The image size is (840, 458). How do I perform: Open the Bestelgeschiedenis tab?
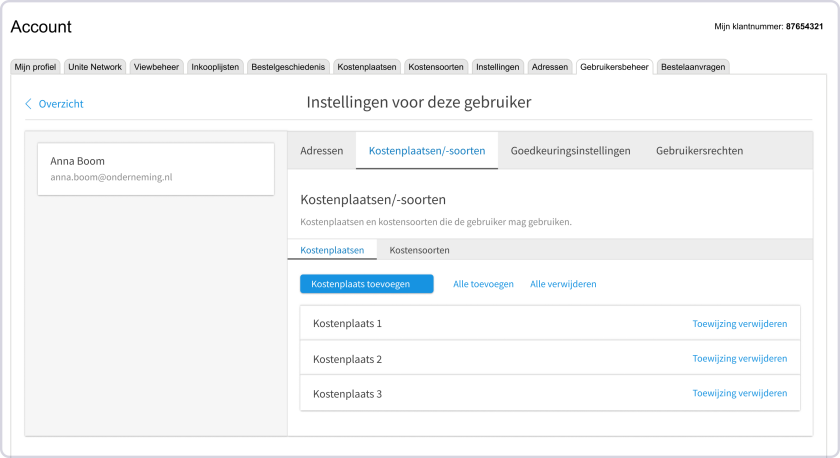pyautogui.click(x=288, y=67)
